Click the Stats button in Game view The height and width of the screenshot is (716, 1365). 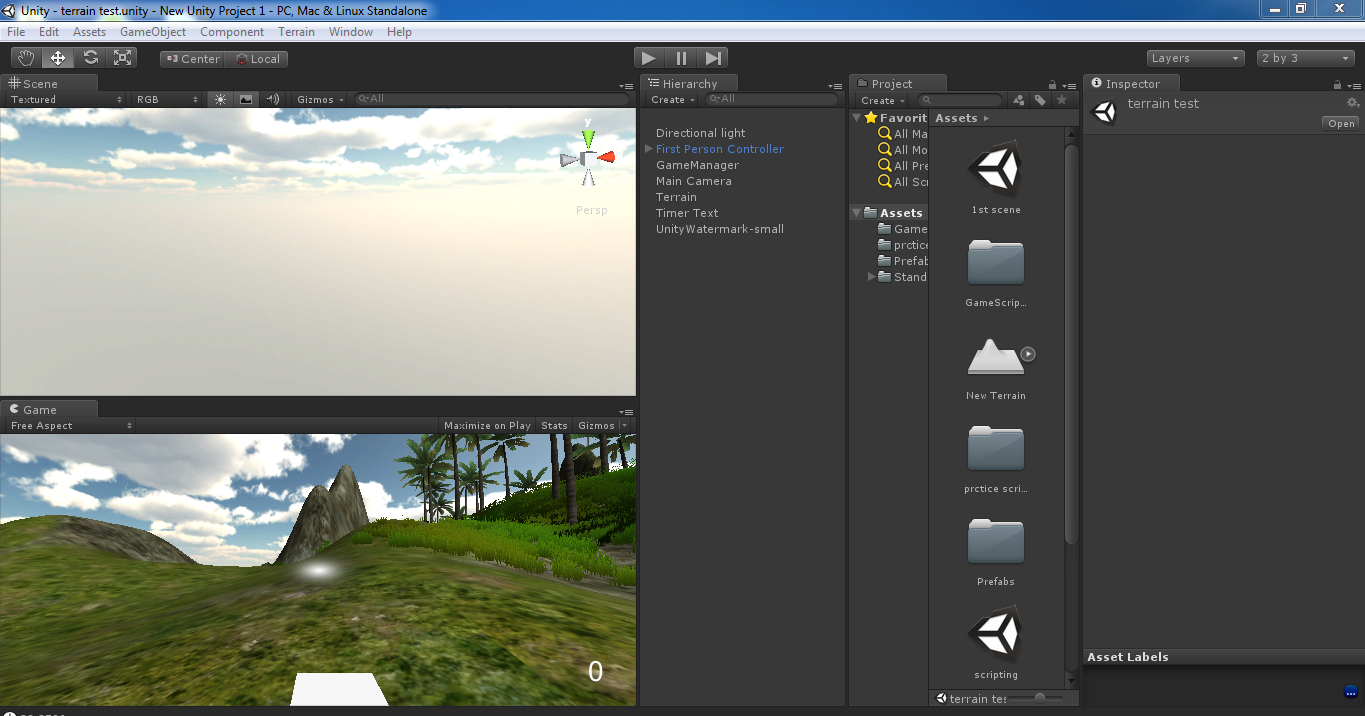554,425
